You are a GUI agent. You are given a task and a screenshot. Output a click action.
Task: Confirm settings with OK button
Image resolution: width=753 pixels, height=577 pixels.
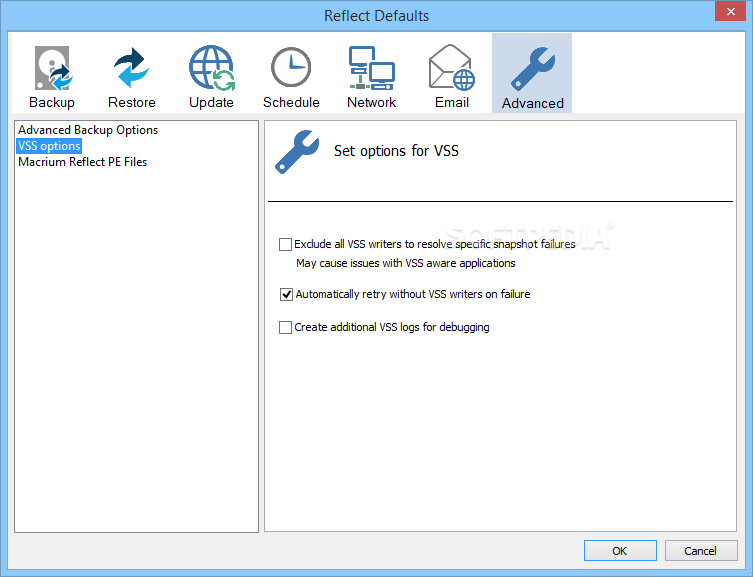620,551
